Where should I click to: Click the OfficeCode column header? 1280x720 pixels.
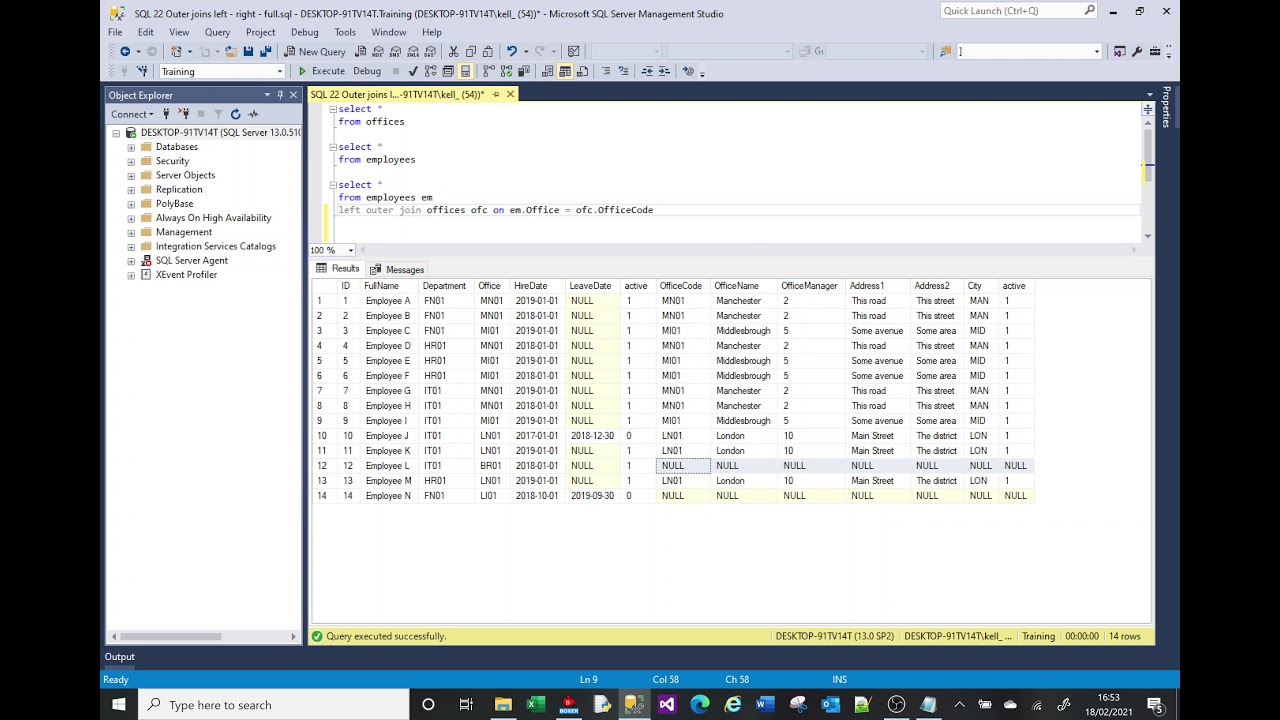[x=680, y=286]
